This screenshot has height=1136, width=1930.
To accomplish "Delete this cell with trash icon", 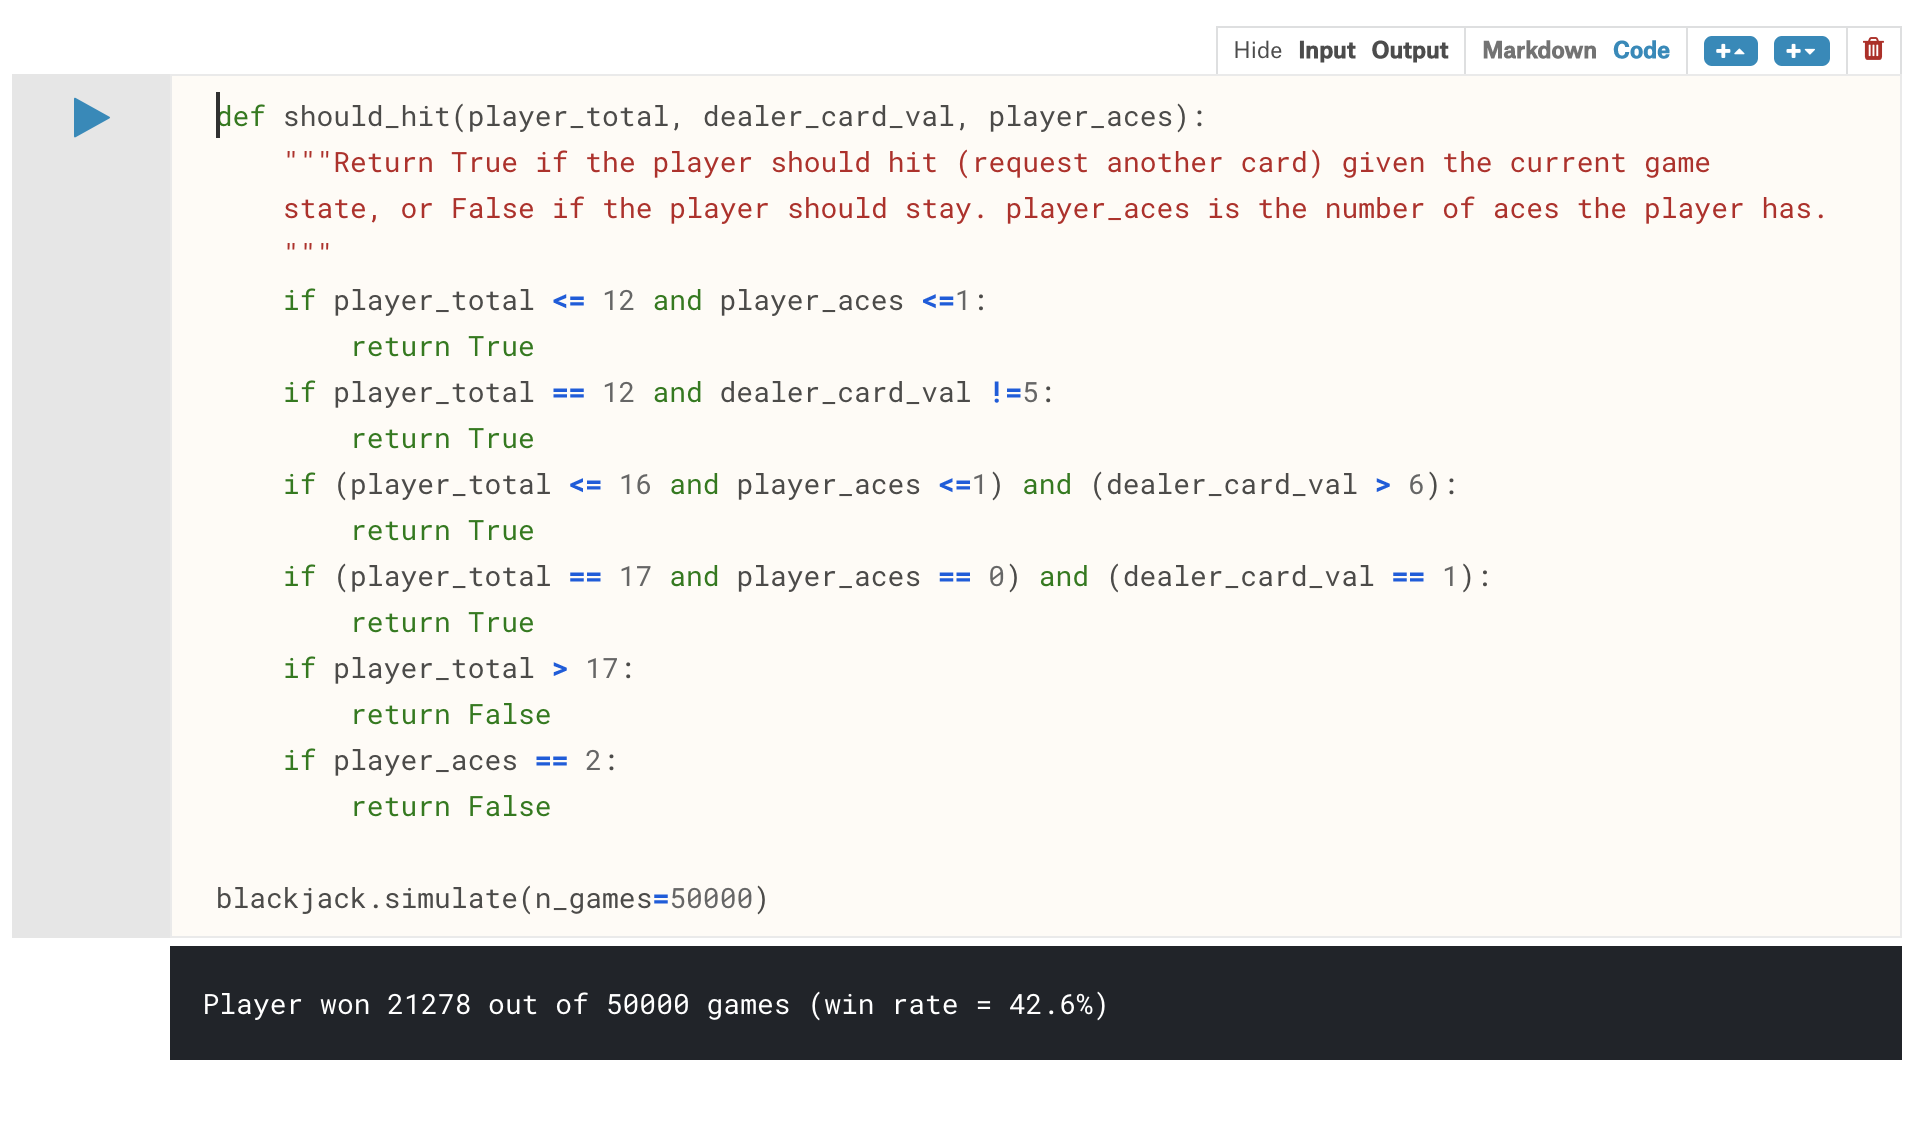I will tap(1873, 49).
